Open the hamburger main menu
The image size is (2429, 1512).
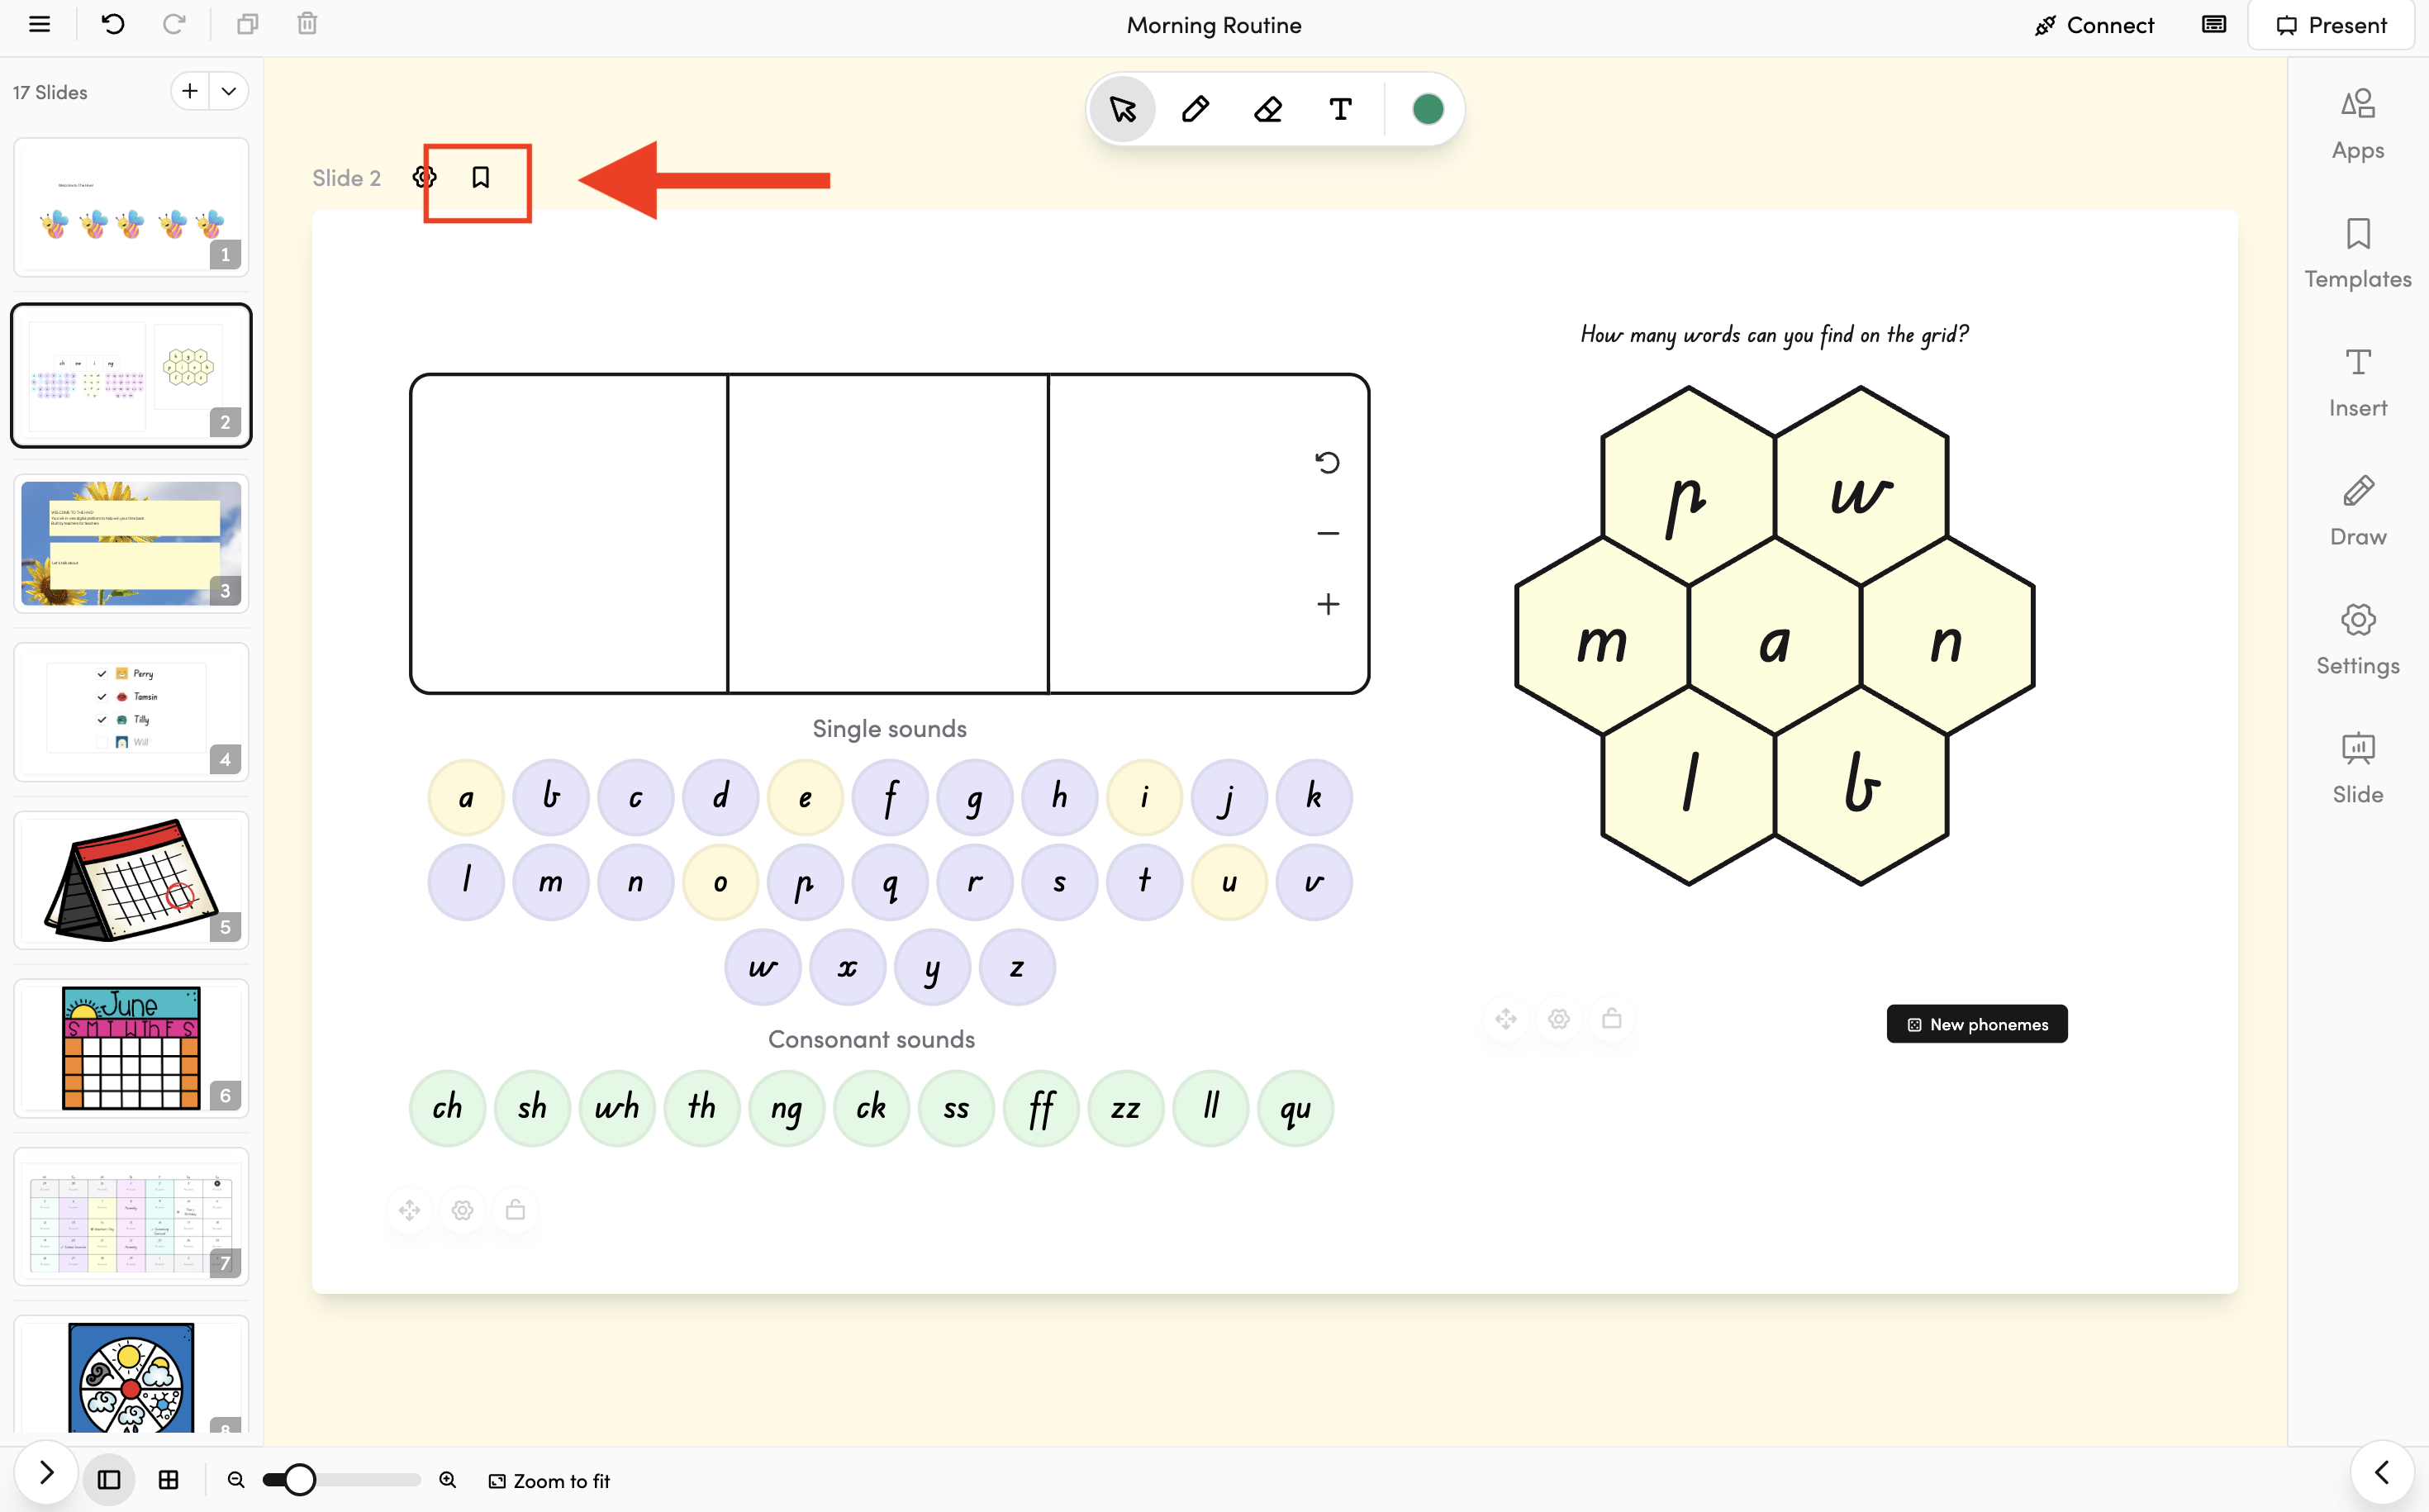click(x=39, y=24)
